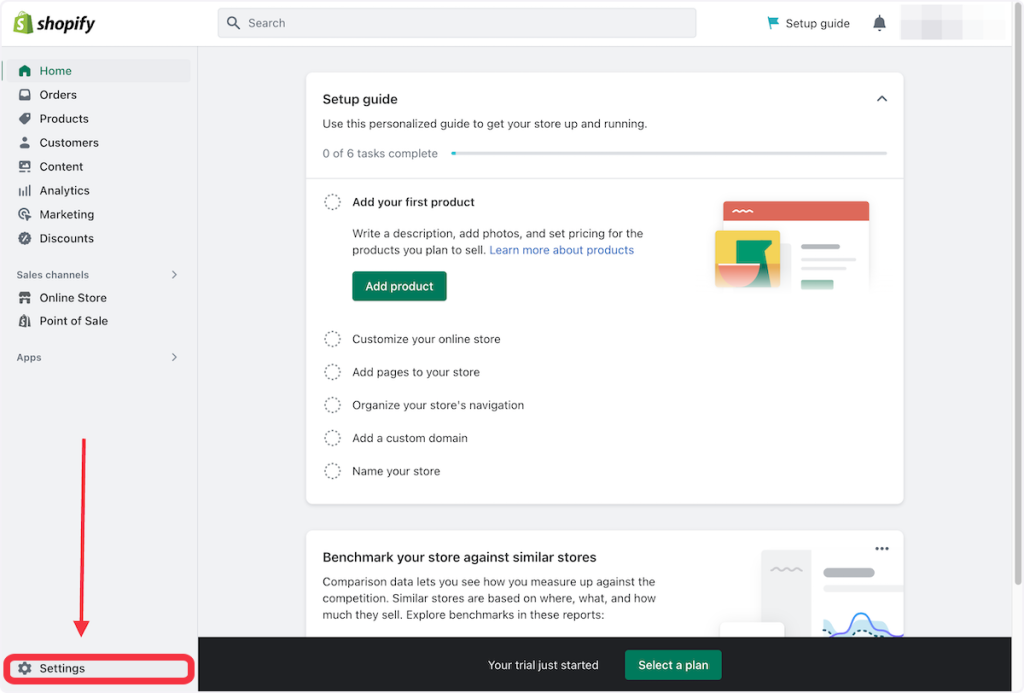Image resolution: width=1024 pixels, height=693 pixels.
Task: Click the Online Store storefront icon
Action: pos(25,298)
